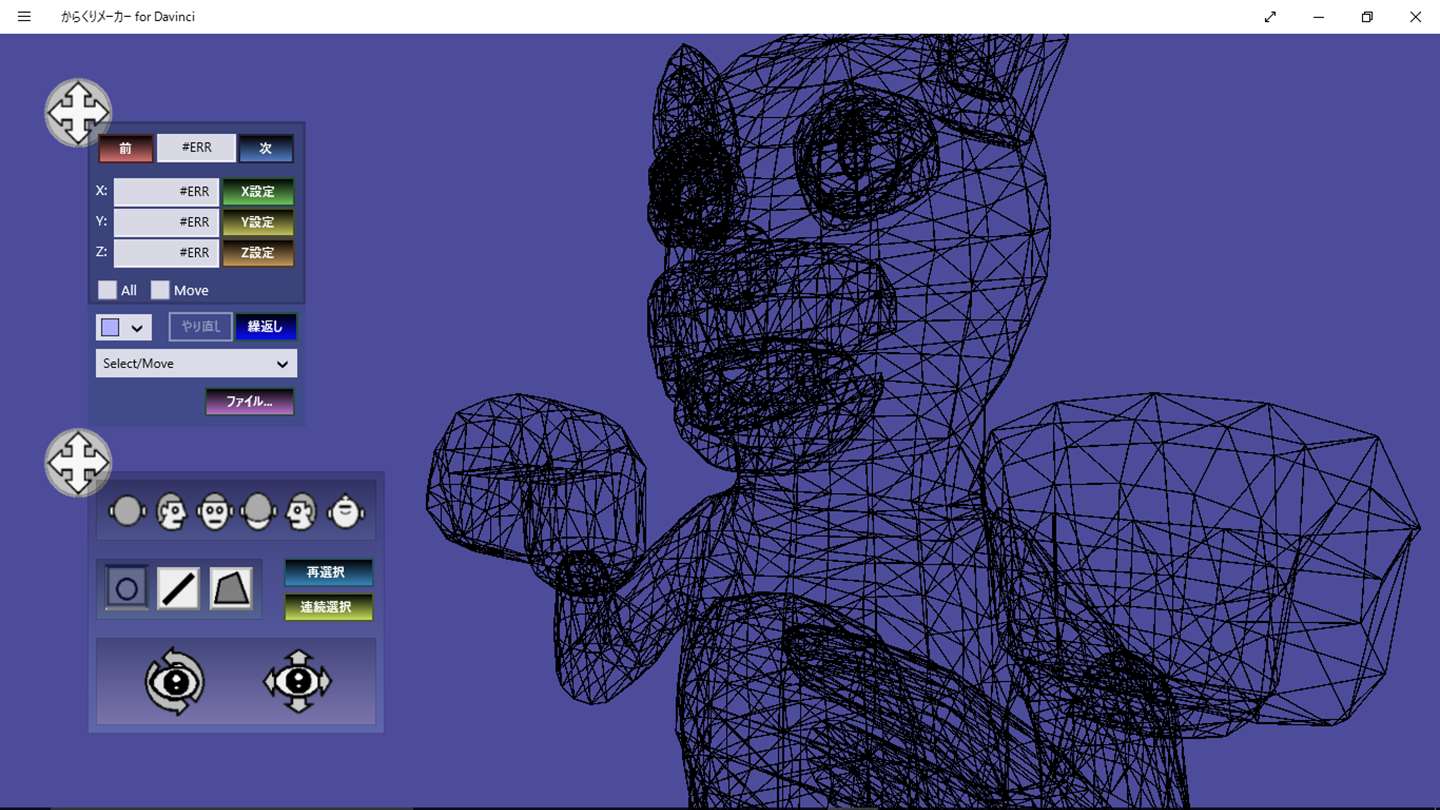Choose the polygon face selection mode
This screenshot has width=1440, height=810.
point(231,588)
